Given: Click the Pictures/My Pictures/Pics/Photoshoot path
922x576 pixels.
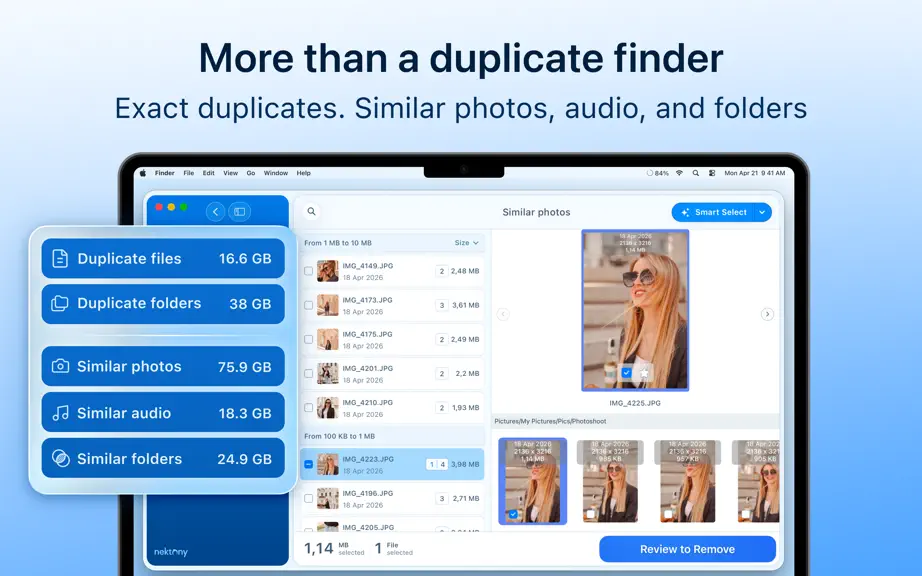Looking at the screenshot, I should pos(550,421).
